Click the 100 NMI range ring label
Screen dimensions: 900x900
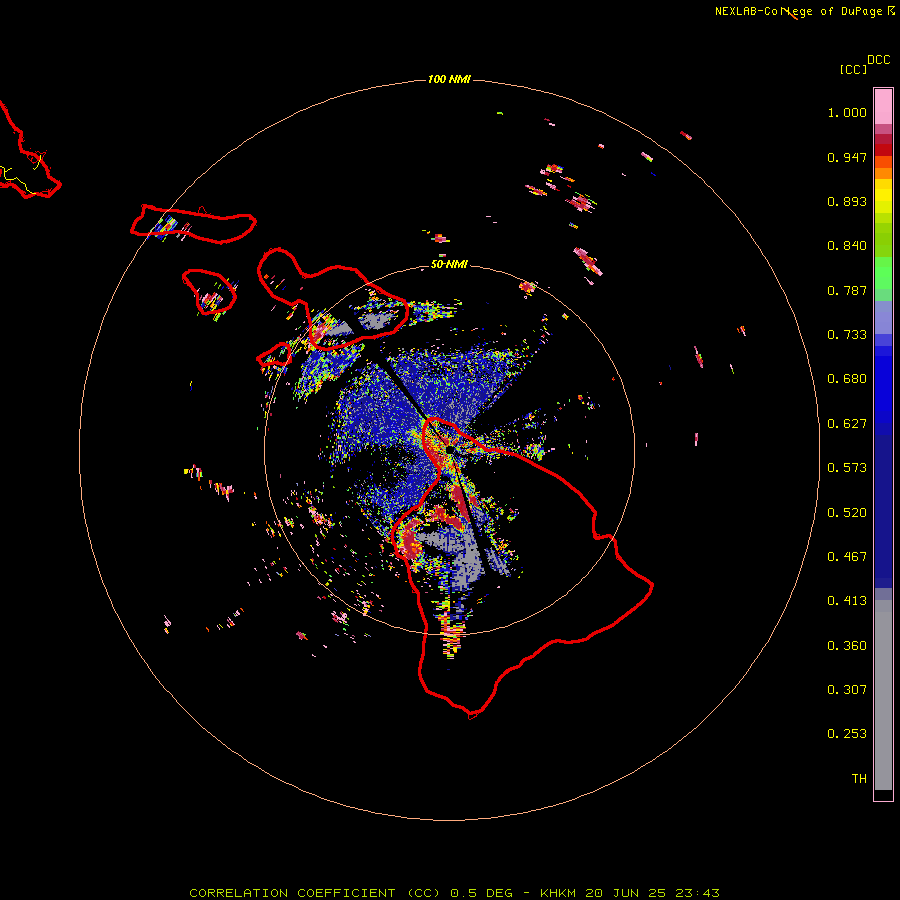449,79
